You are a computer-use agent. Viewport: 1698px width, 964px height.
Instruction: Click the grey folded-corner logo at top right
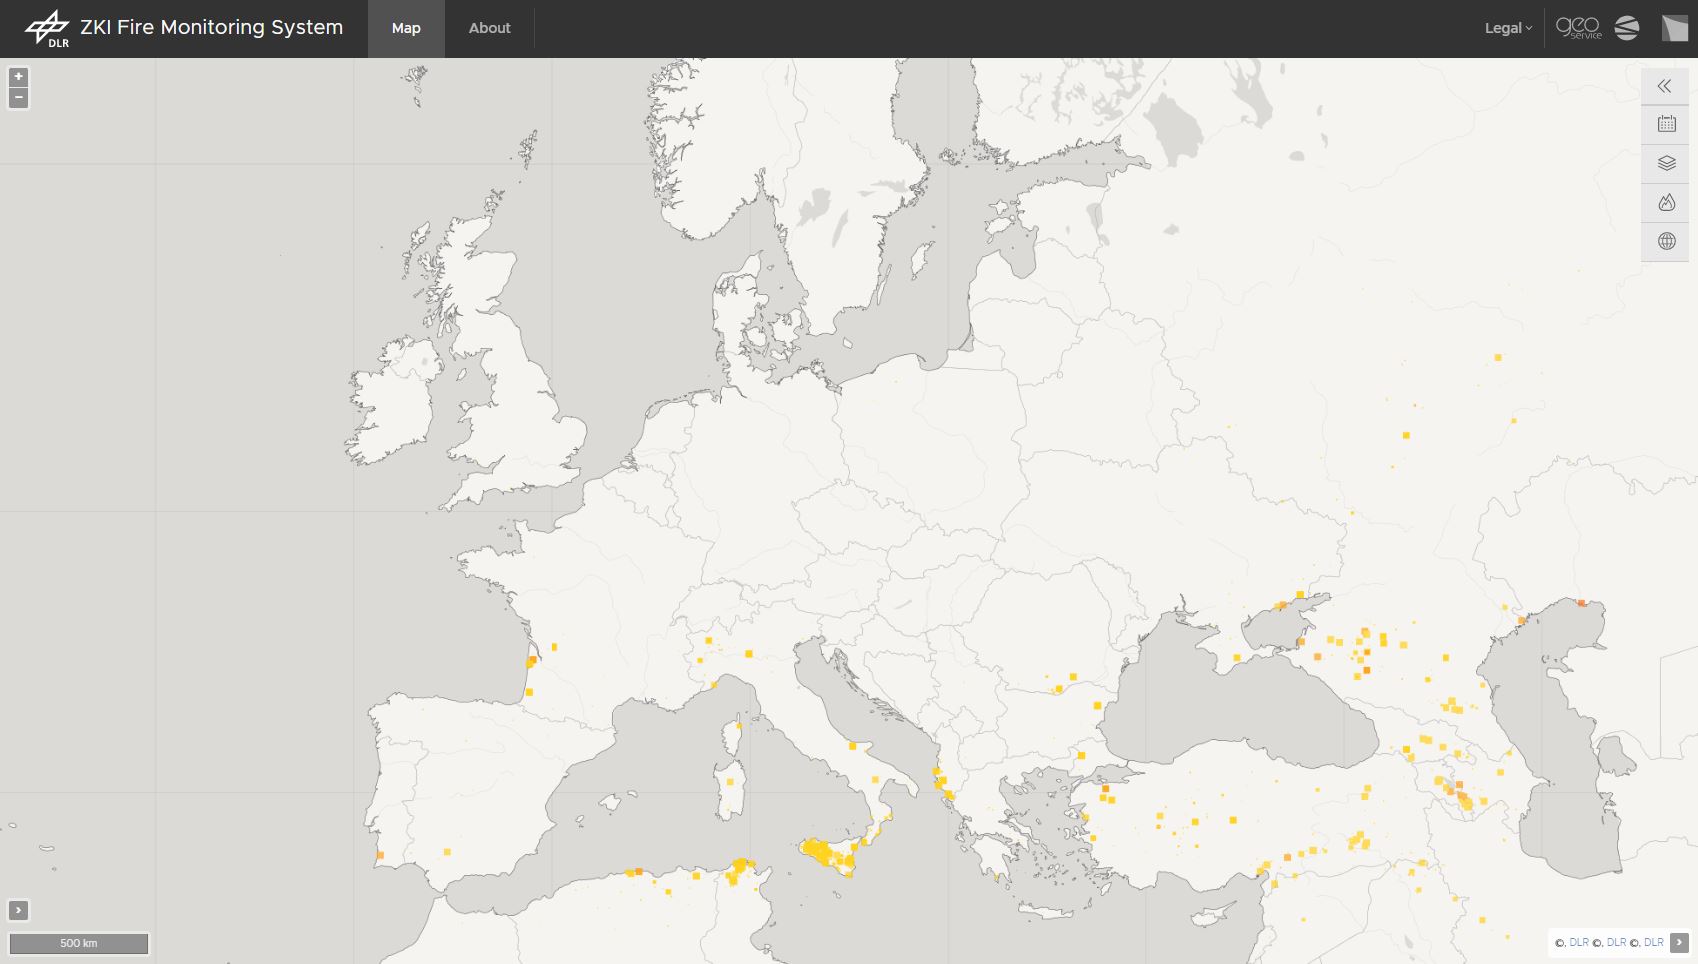point(1674,28)
